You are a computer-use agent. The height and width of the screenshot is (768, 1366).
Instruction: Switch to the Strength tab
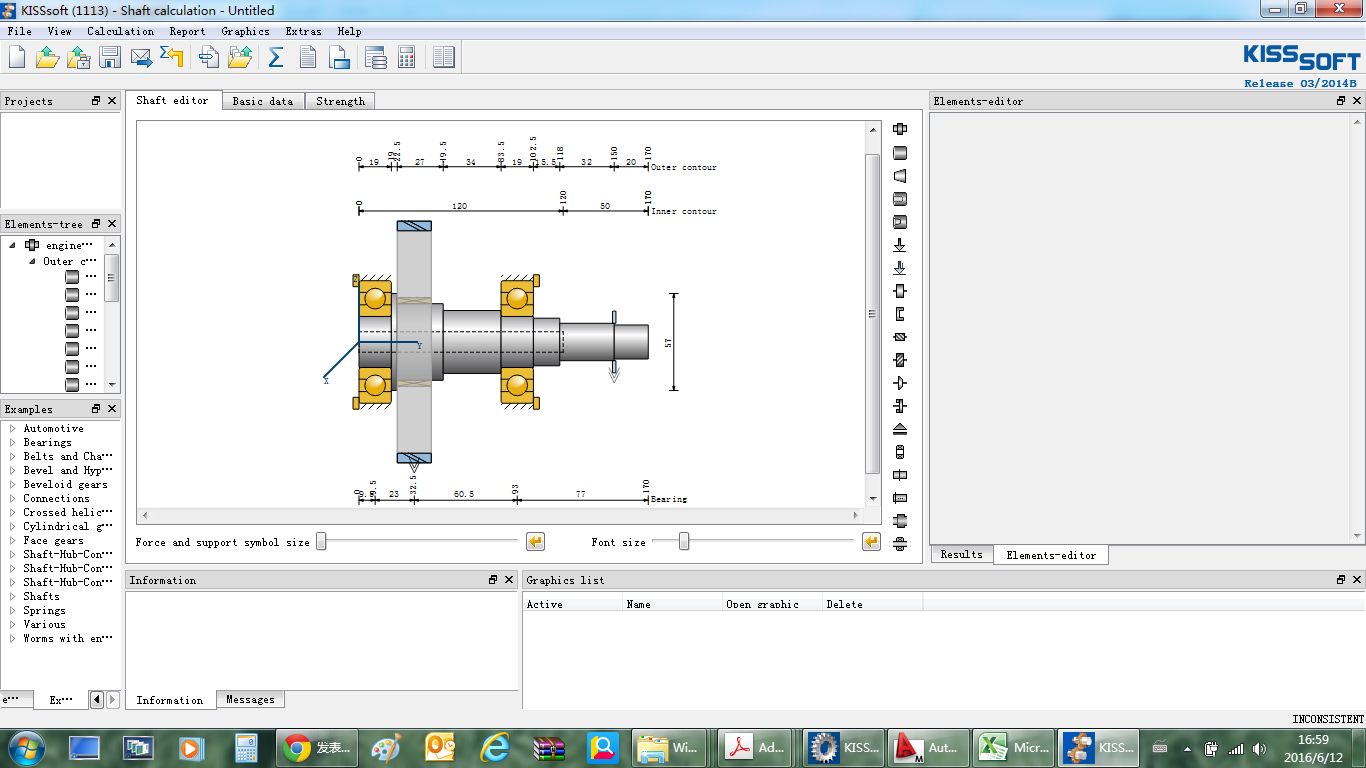coord(340,101)
